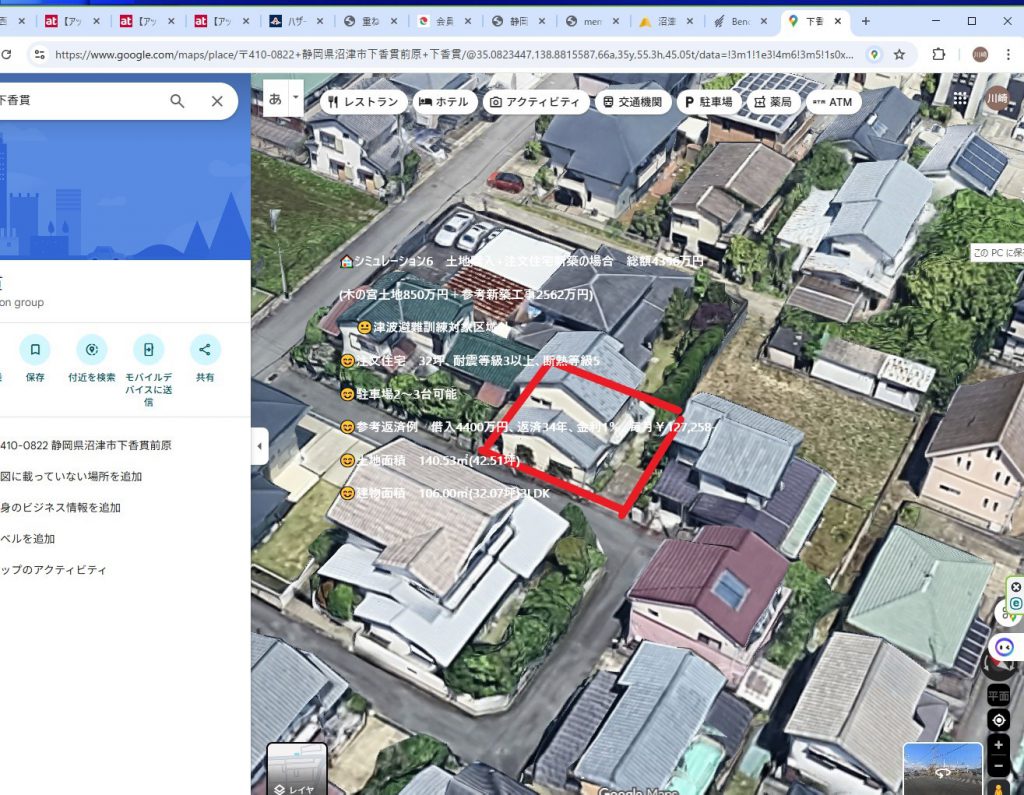Click the yellow Pegman Street View icon
This screenshot has width=1024, height=795.
999,788
